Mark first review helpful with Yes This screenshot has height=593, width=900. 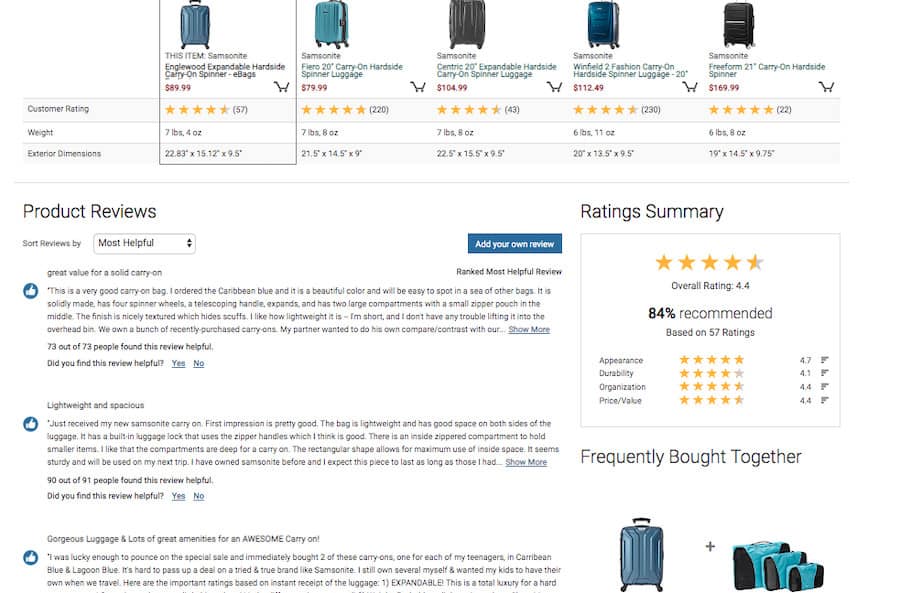point(179,363)
